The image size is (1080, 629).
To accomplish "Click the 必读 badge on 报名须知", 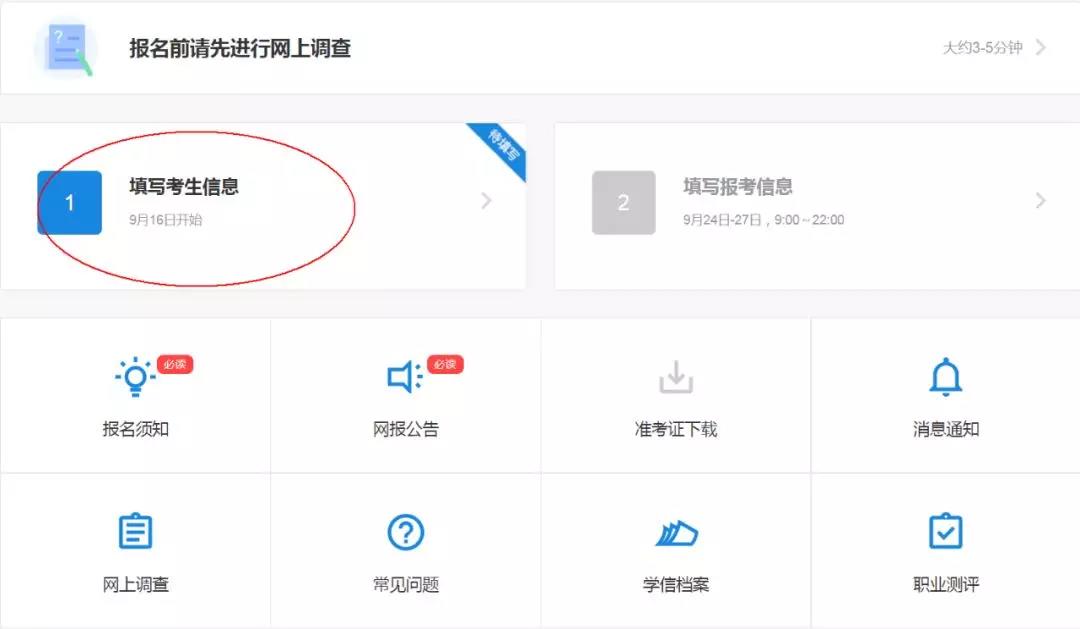I will pos(174,365).
